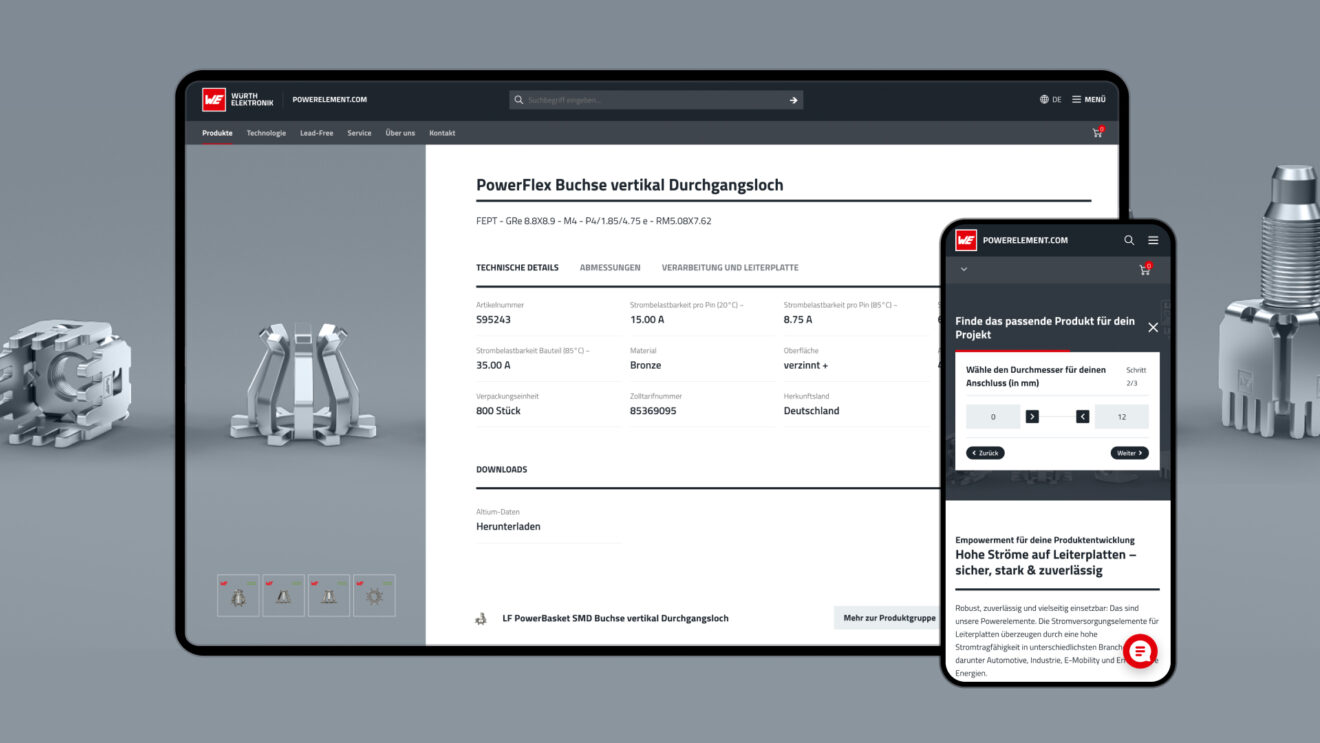Open the Technologie nav item
The width and height of the screenshot is (1320, 743).
coord(266,133)
